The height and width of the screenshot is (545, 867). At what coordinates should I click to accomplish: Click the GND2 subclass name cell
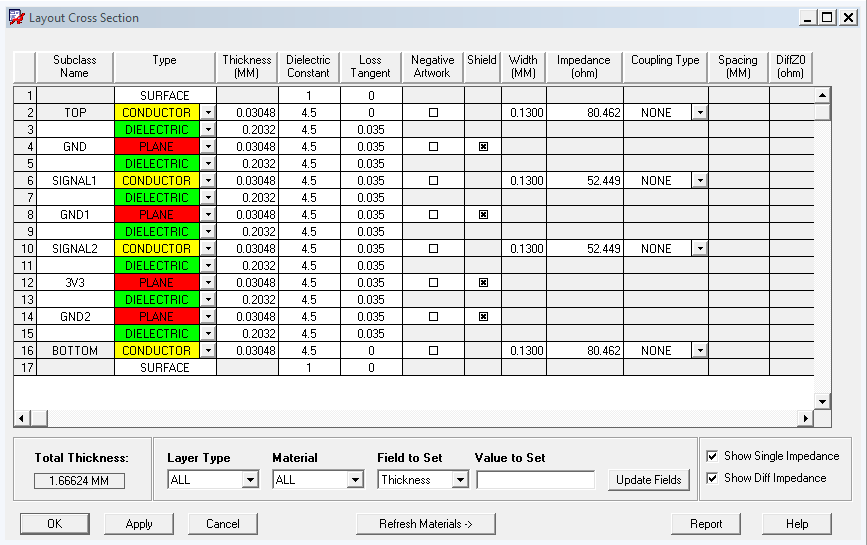coord(75,317)
